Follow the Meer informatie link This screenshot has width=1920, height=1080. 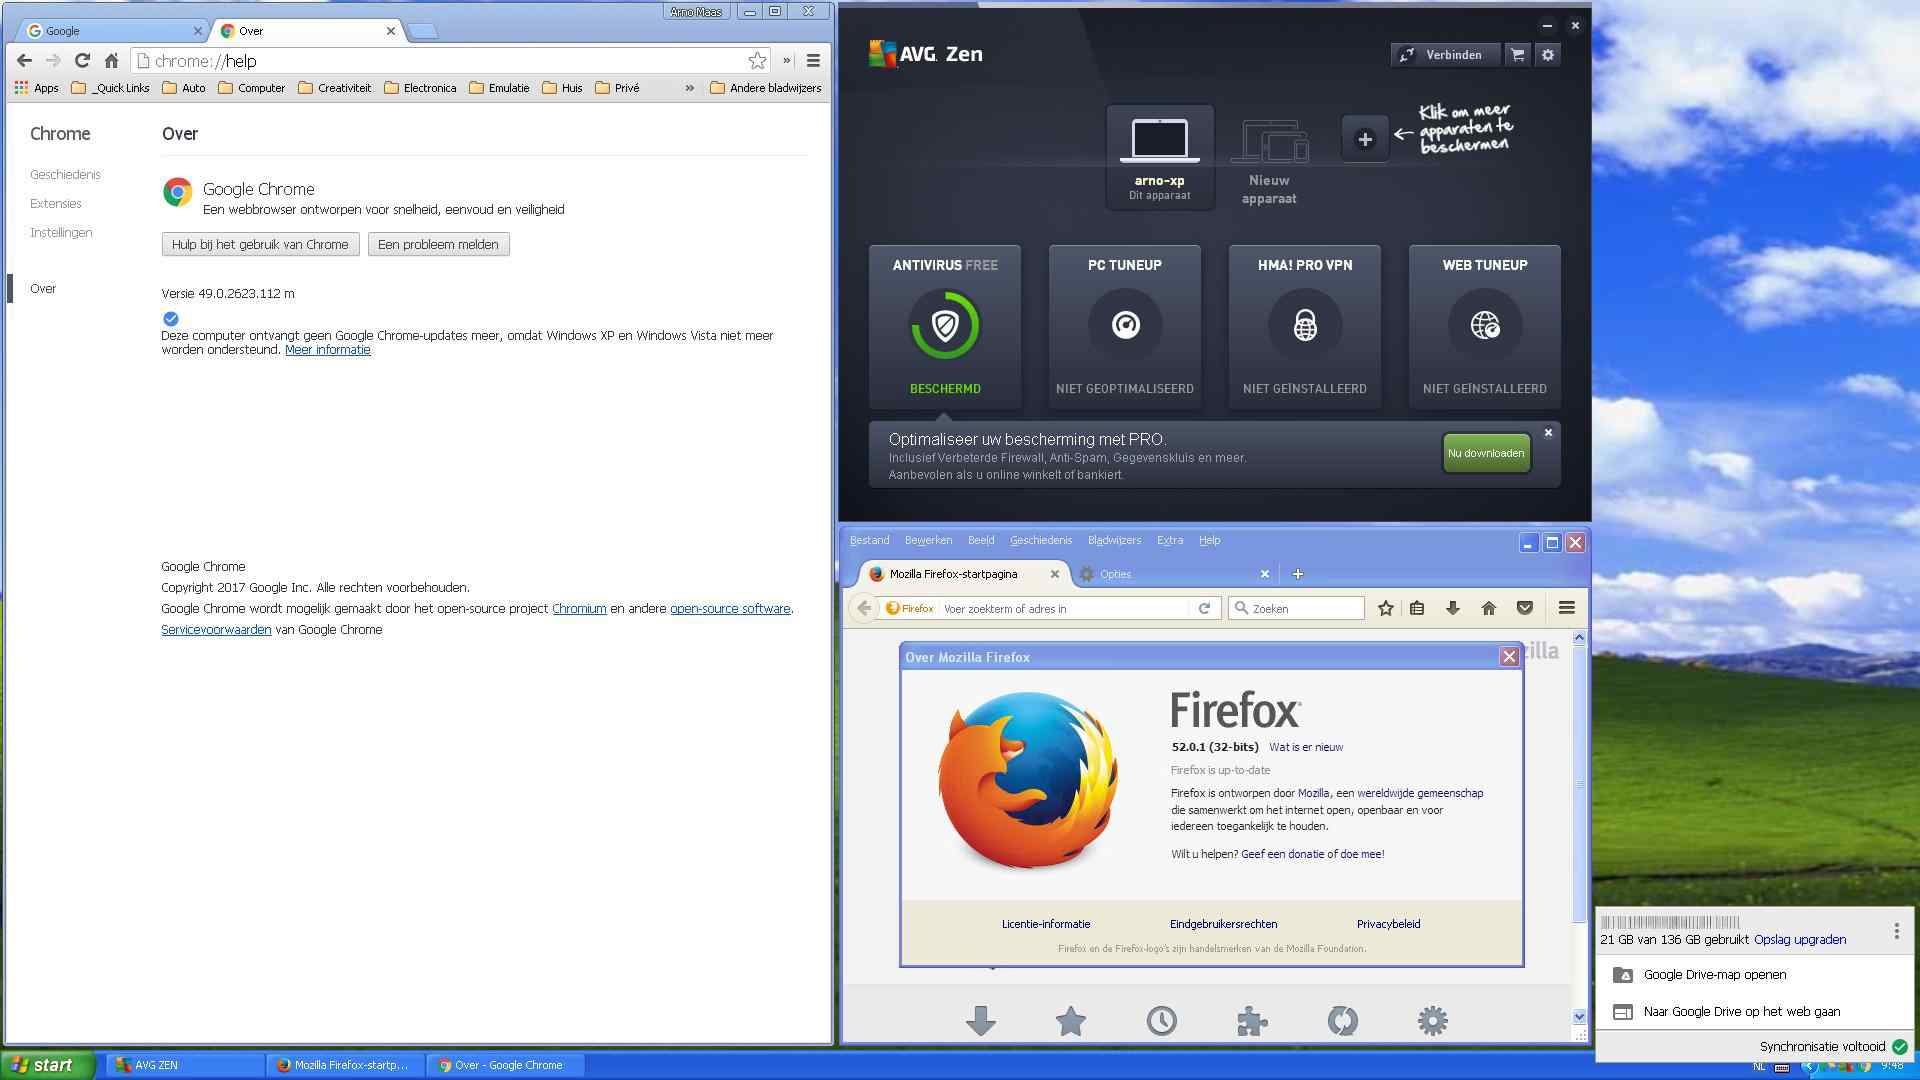[x=328, y=350]
